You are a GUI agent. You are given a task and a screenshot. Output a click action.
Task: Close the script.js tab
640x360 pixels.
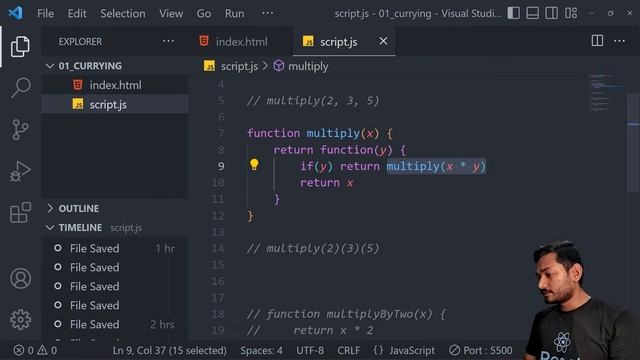[383, 41]
